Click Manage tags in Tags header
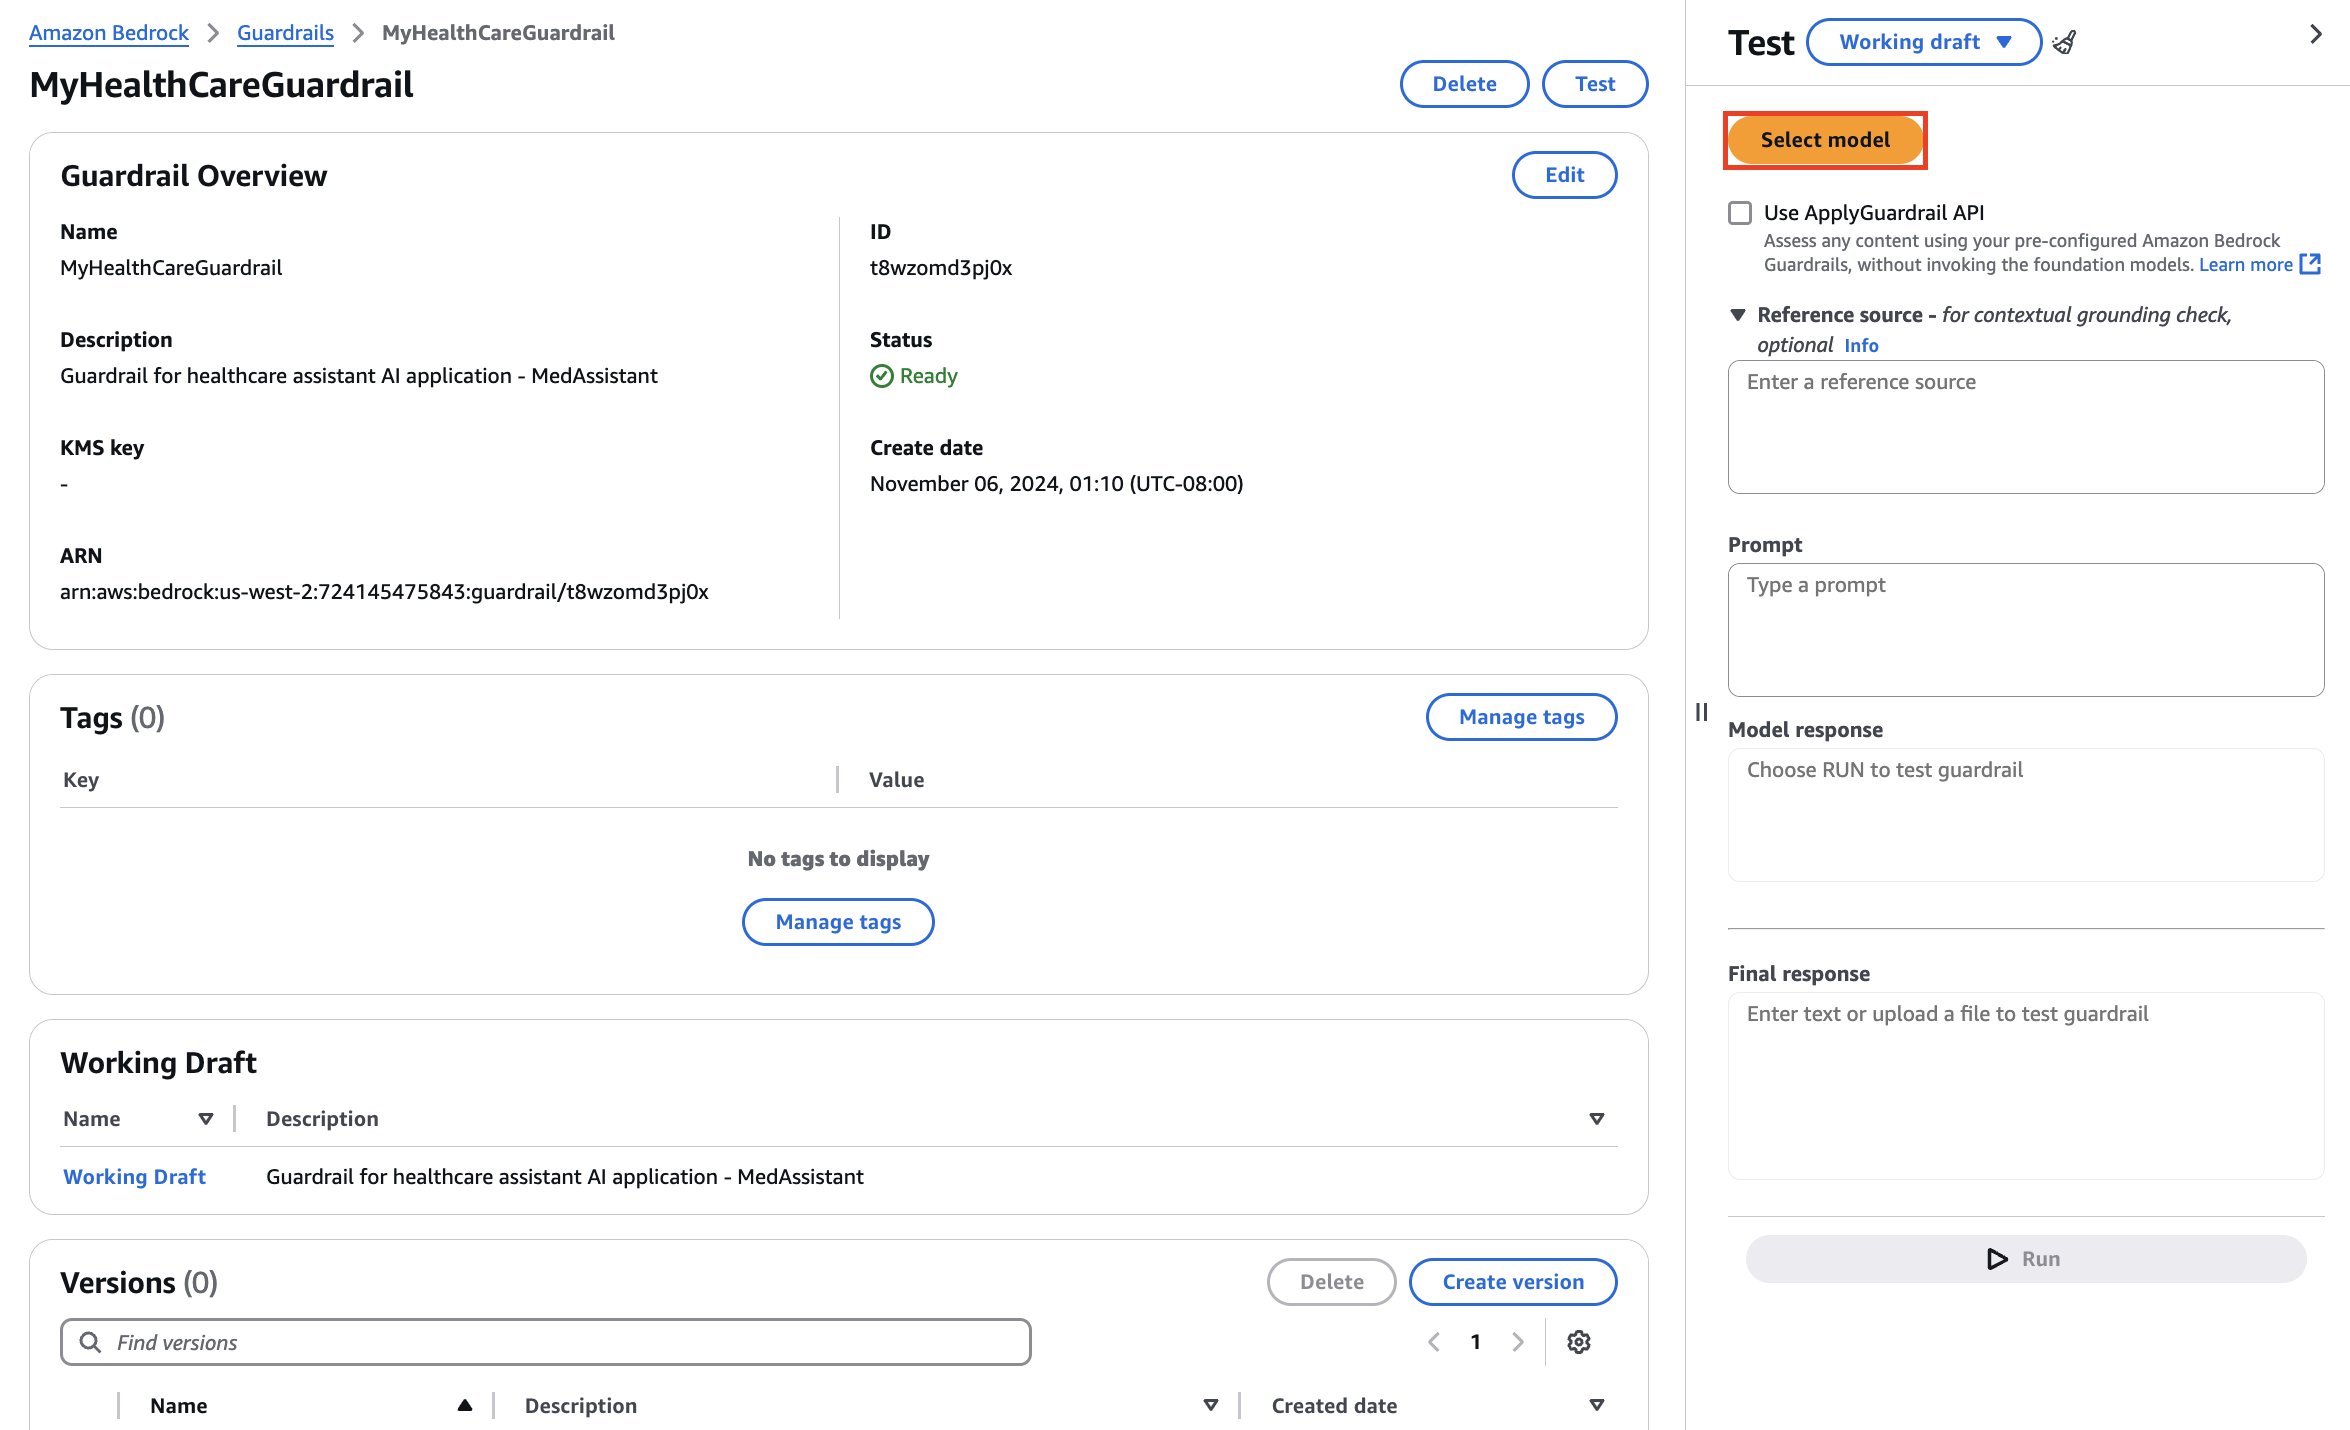Viewport: 2350px width, 1430px height. click(x=1521, y=717)
